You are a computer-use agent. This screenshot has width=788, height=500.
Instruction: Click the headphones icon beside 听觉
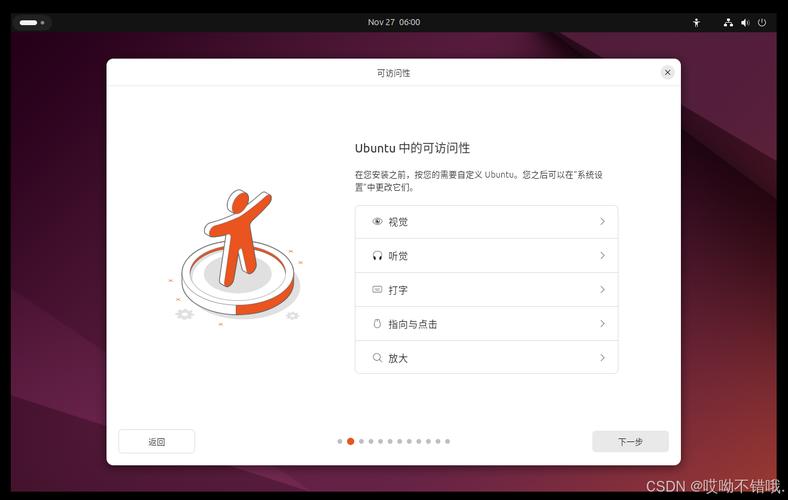(x=377, y=256)
